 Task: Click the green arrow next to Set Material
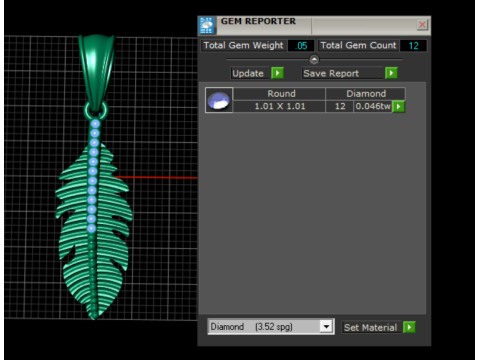[x=409, y=327]
